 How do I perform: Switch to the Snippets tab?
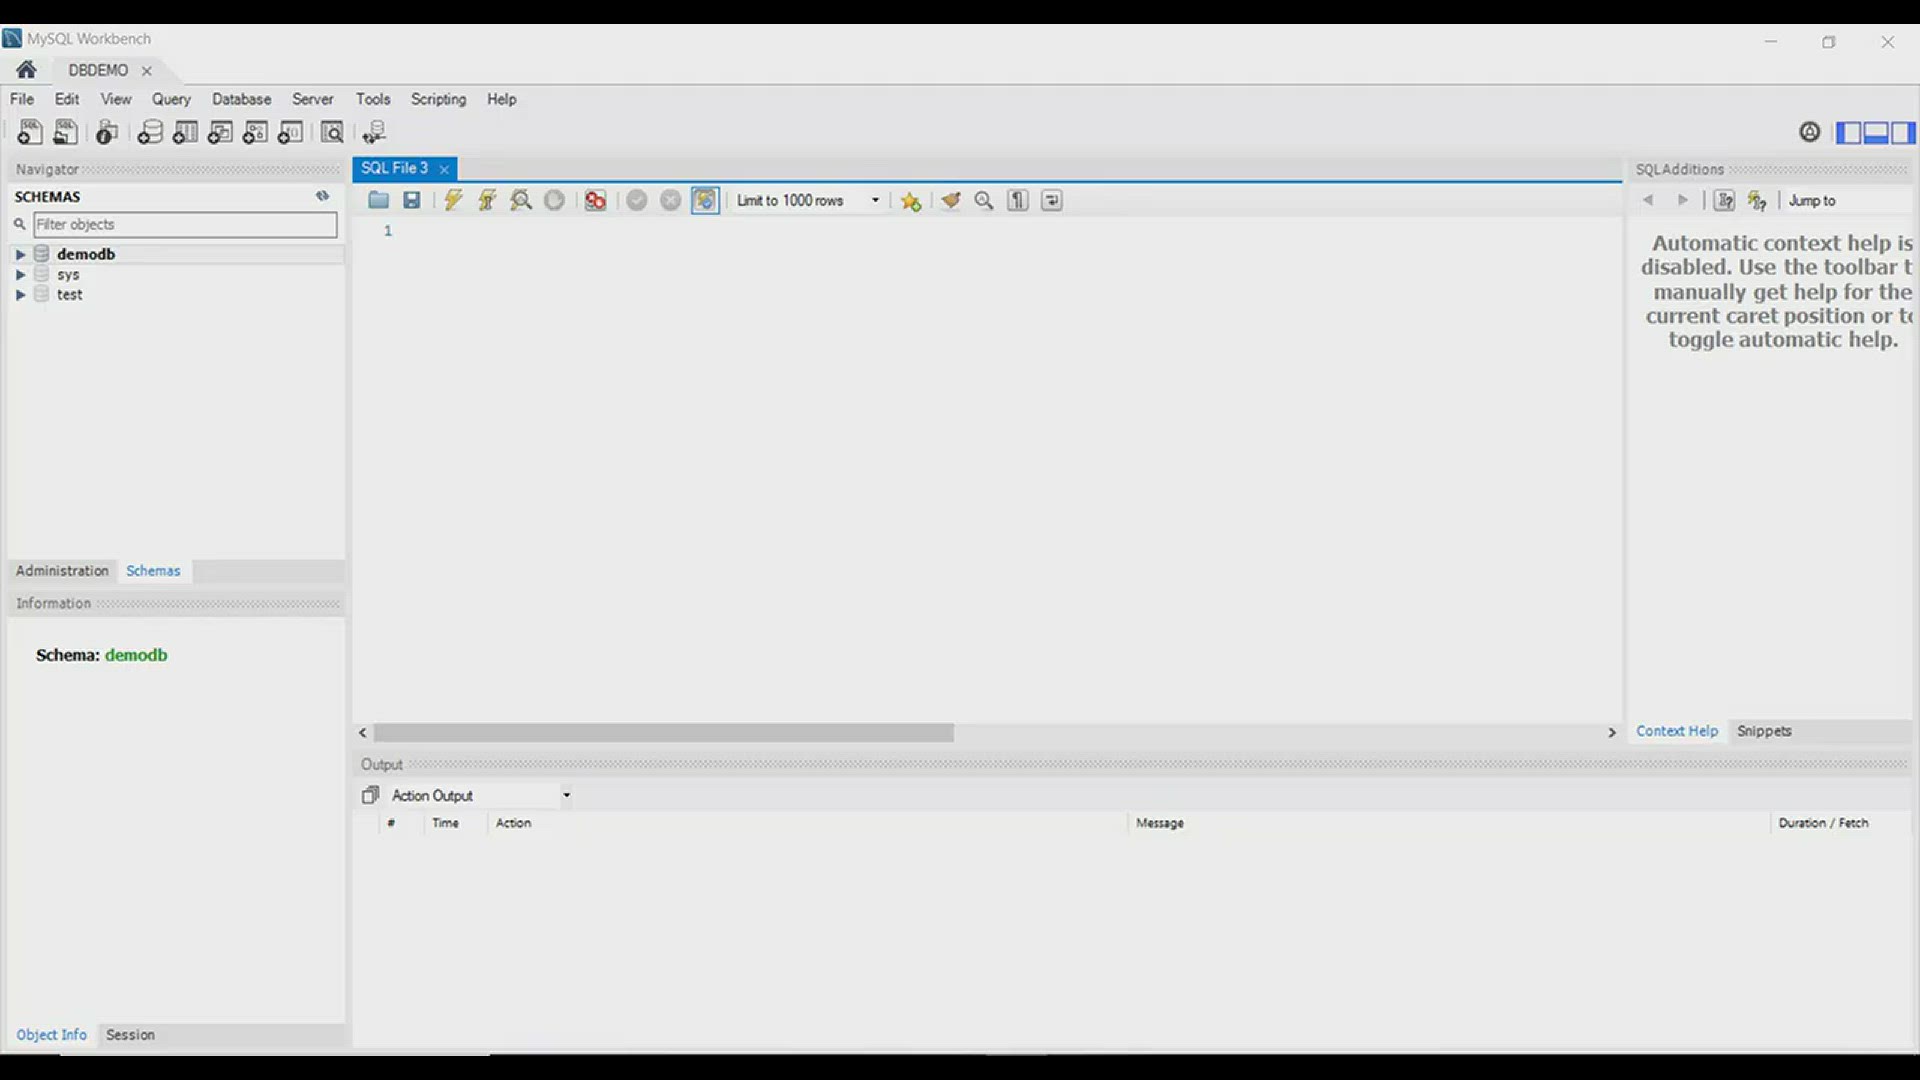point(1764,731)
